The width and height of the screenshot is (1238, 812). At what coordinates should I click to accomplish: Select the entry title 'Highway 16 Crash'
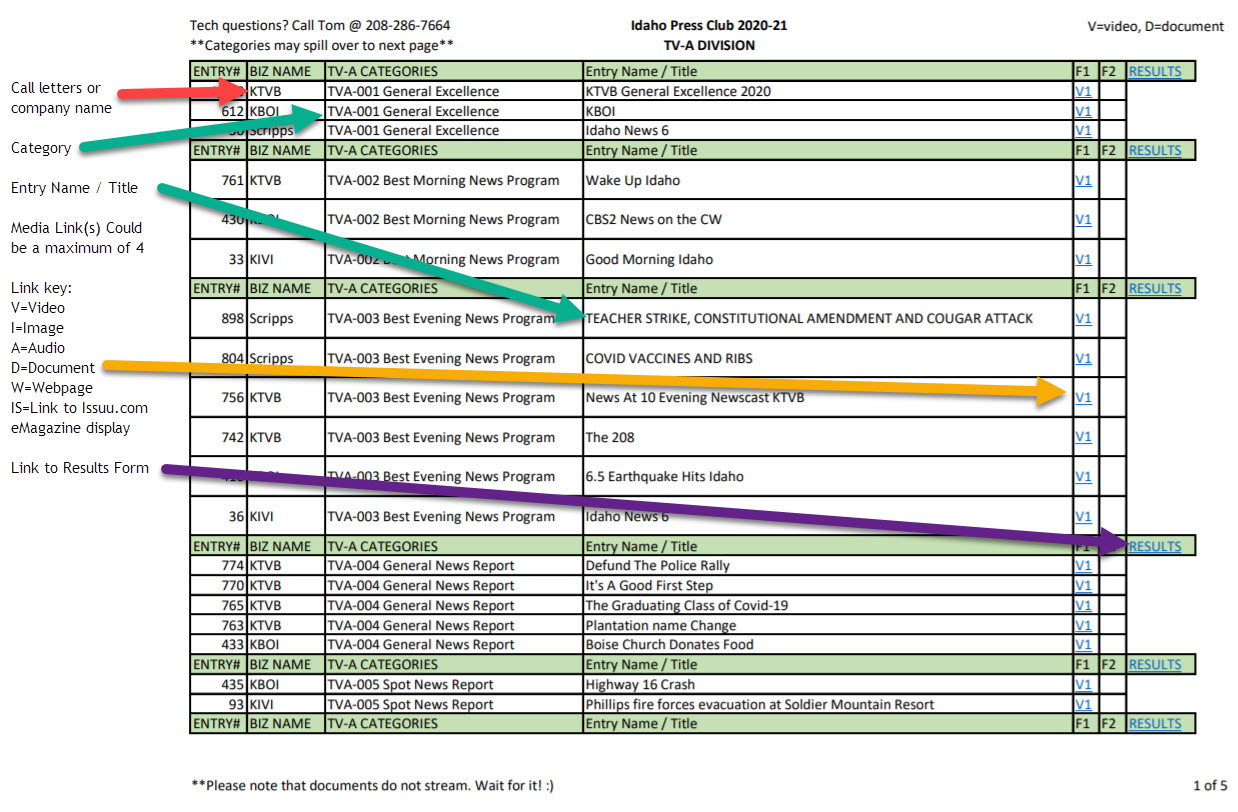(x=640, y=685)
